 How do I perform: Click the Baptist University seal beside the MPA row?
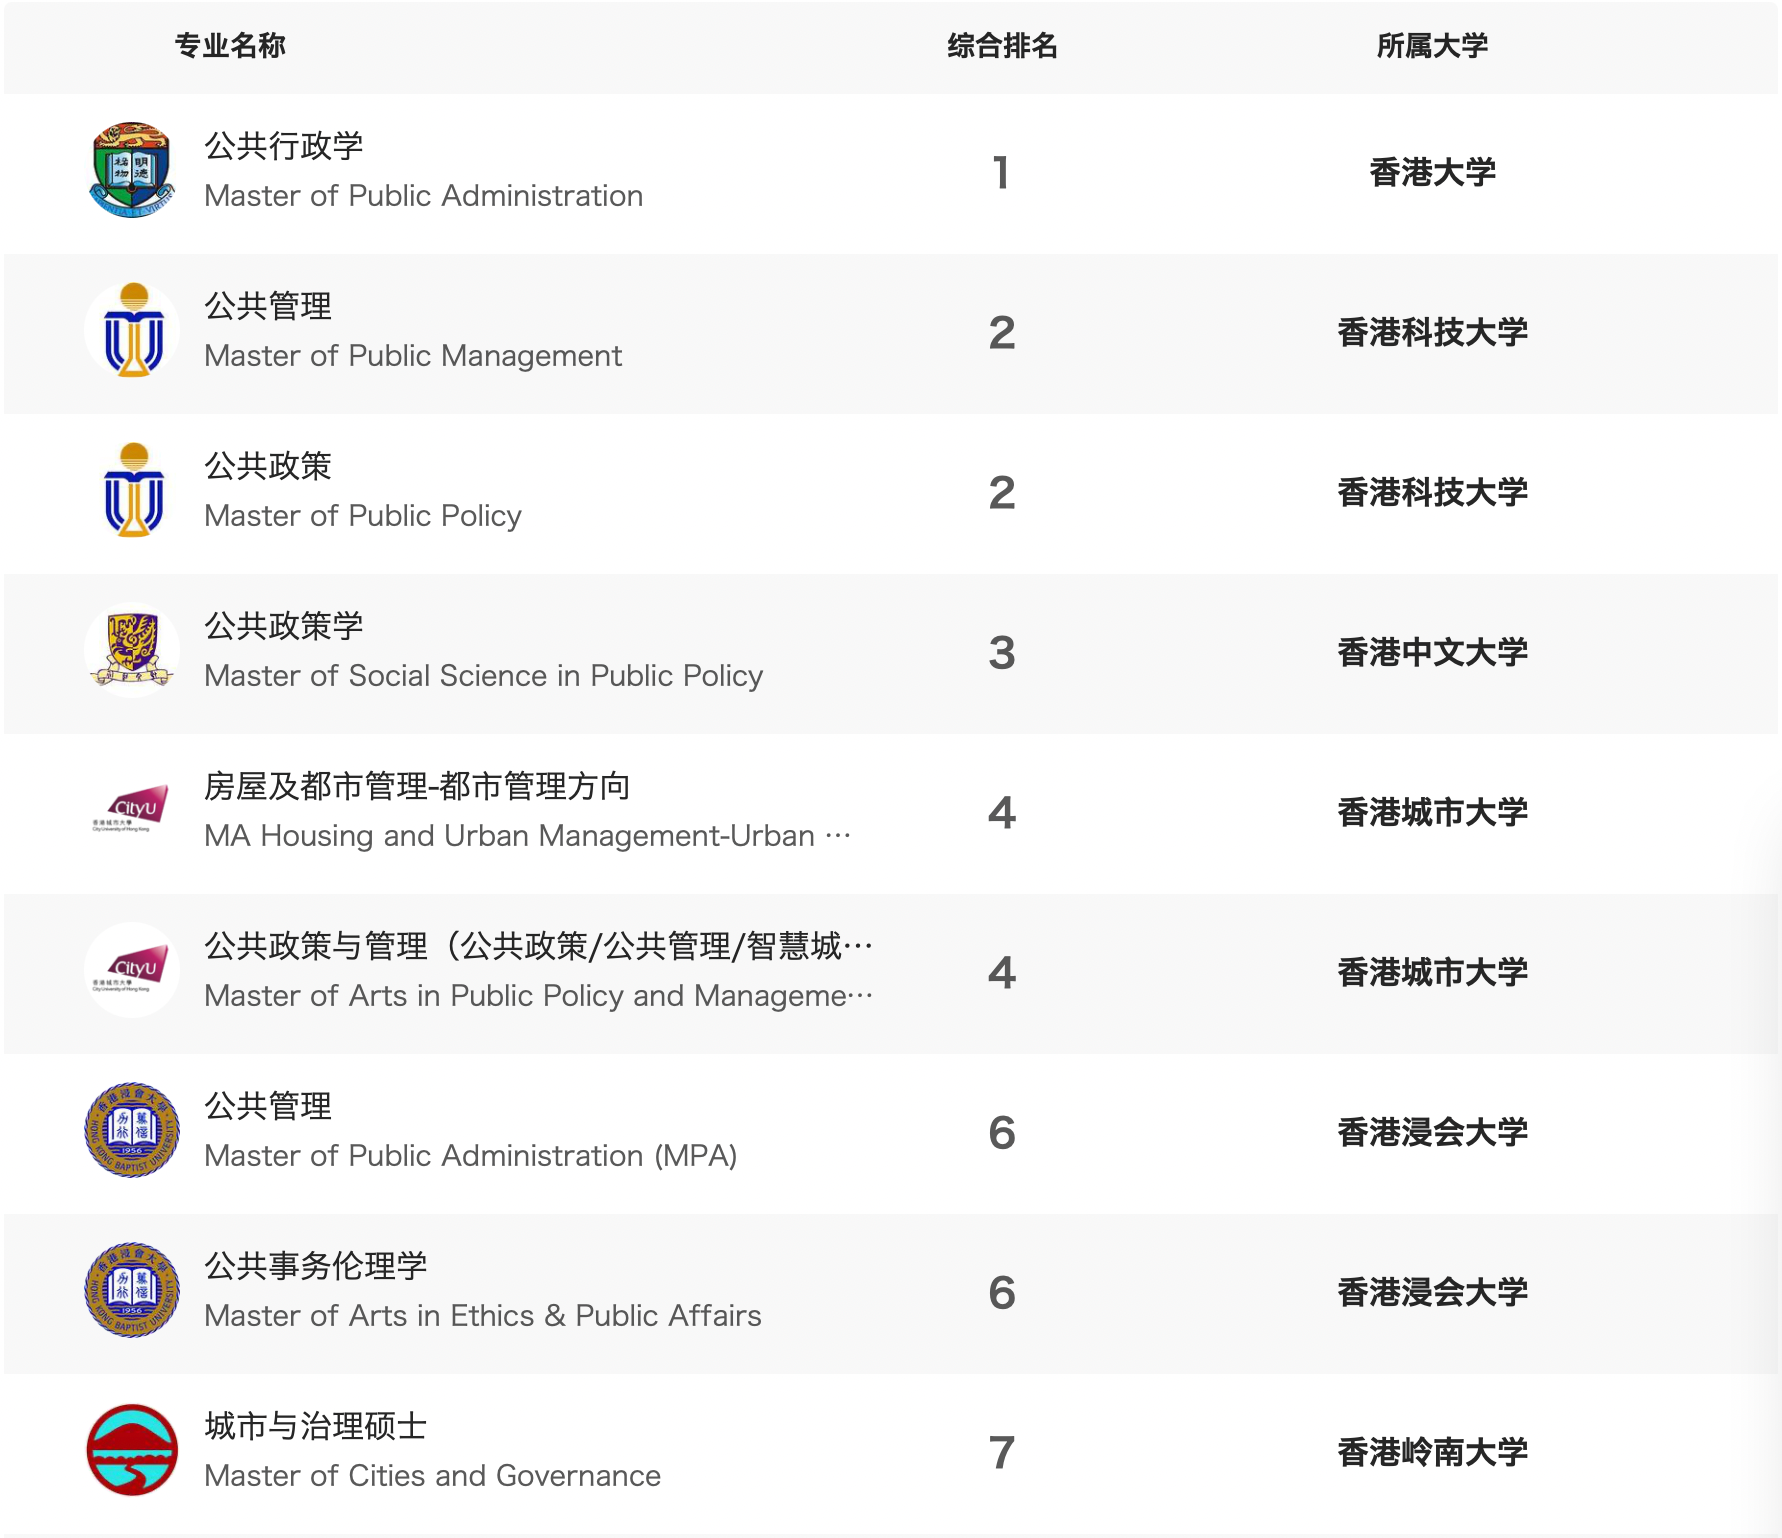click(132, 1131)
